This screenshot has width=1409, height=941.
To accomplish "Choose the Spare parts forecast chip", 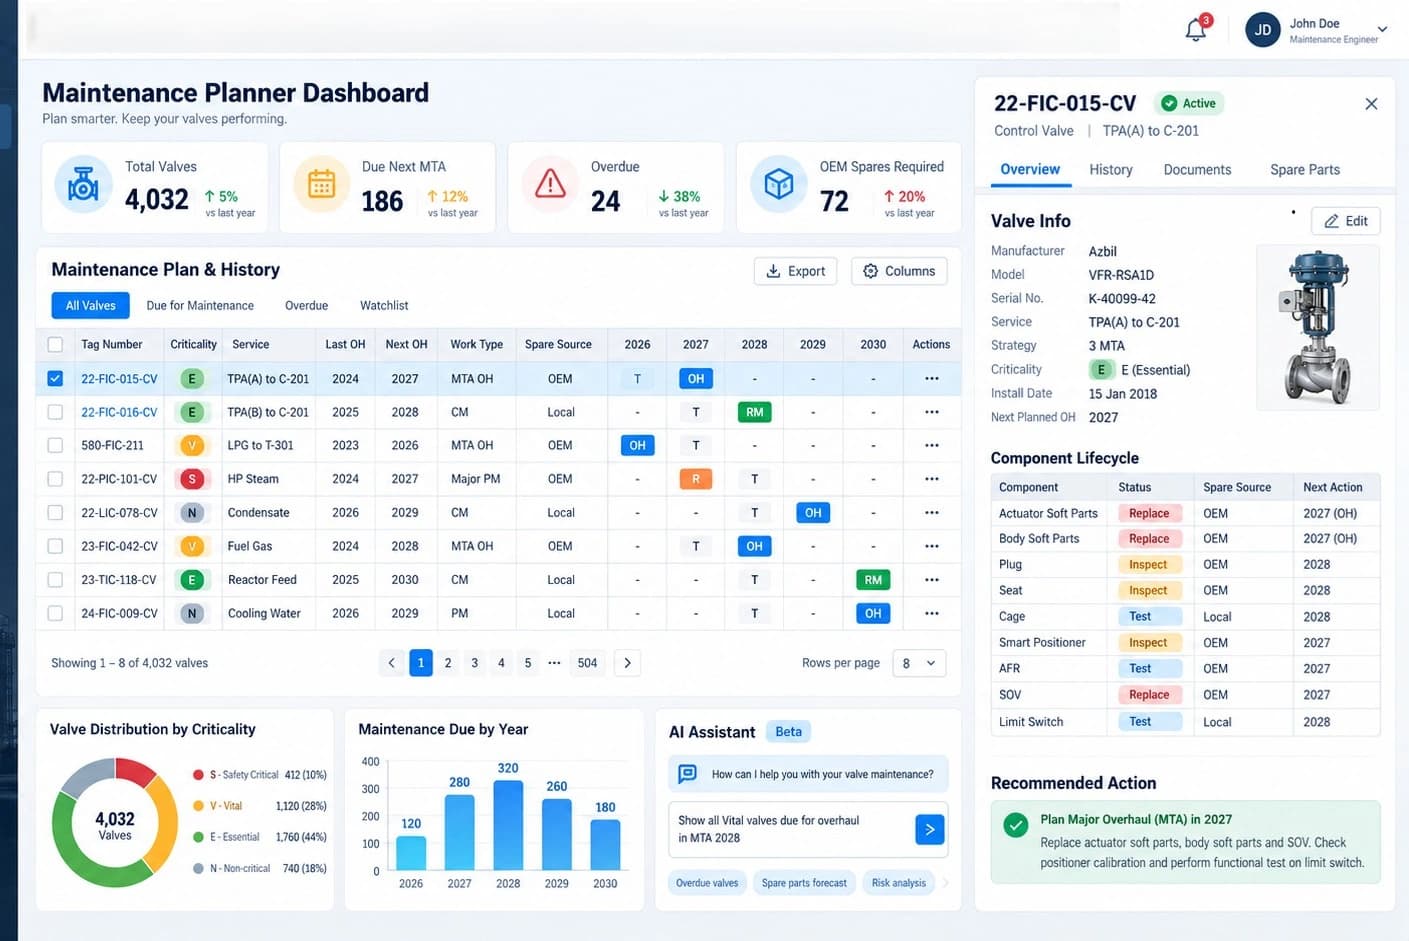I will click(x=804, y=883).
